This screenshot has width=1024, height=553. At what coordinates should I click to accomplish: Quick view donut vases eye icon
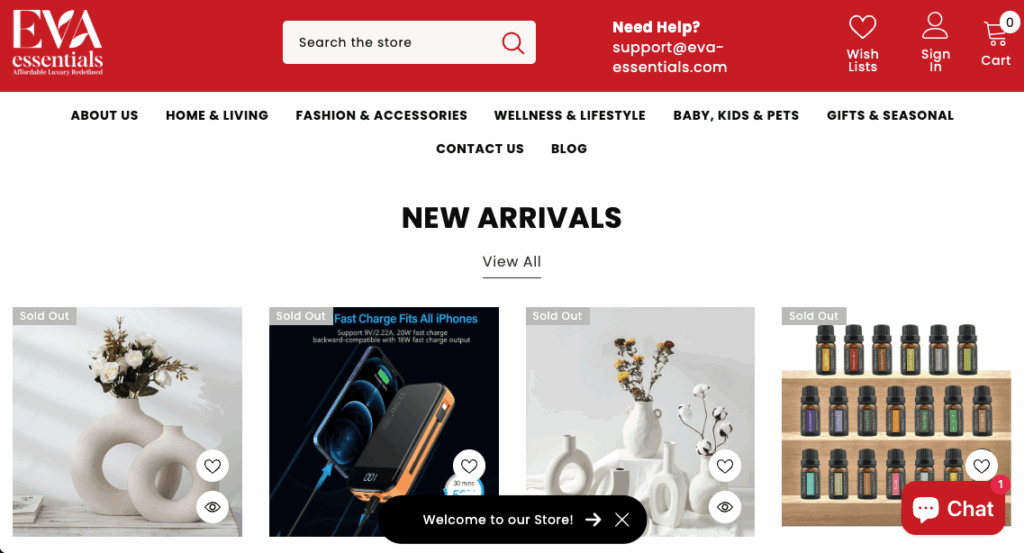212,507
